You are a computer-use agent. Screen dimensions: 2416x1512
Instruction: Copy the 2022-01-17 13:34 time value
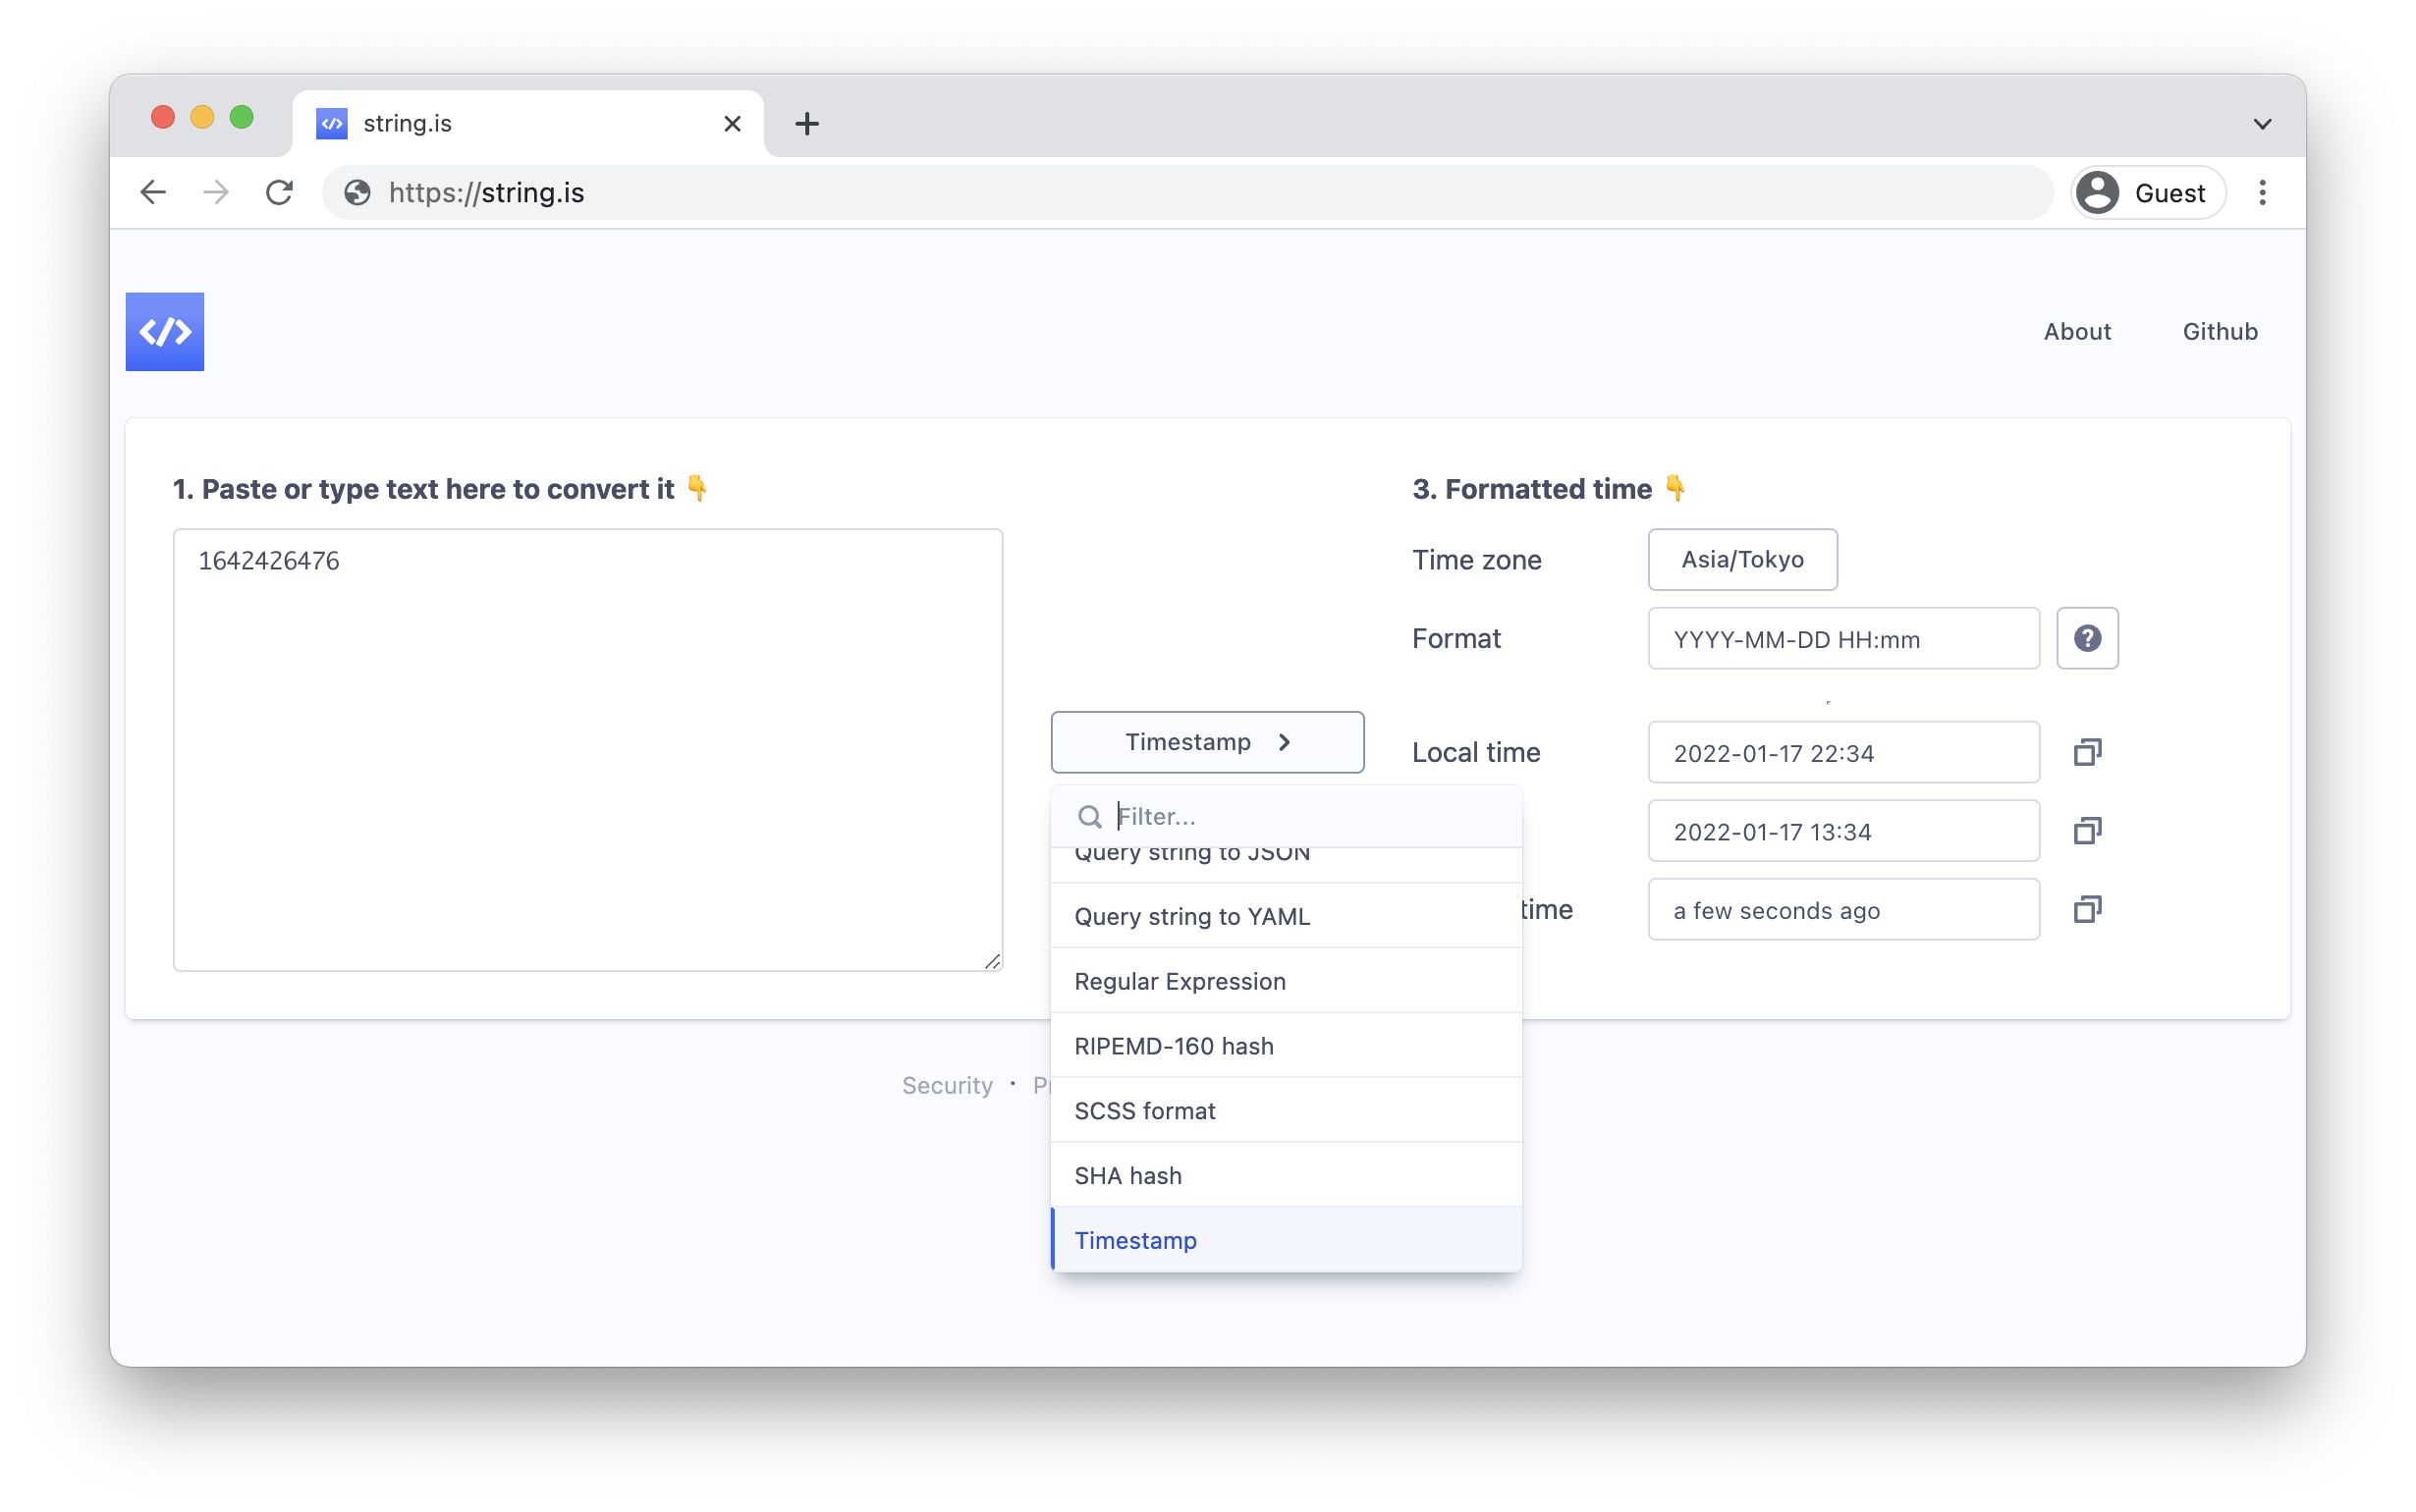2087,830
